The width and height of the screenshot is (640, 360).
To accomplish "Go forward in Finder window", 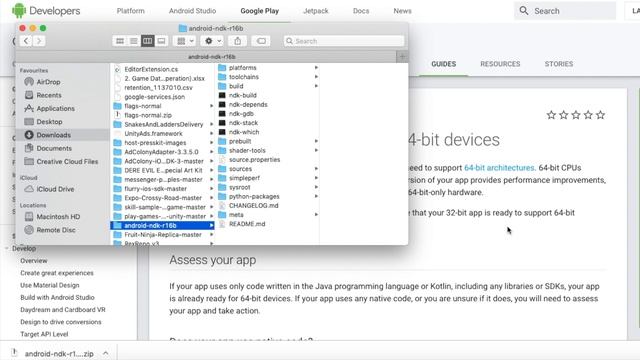I will pyautogui.click(x=39, y=41).
